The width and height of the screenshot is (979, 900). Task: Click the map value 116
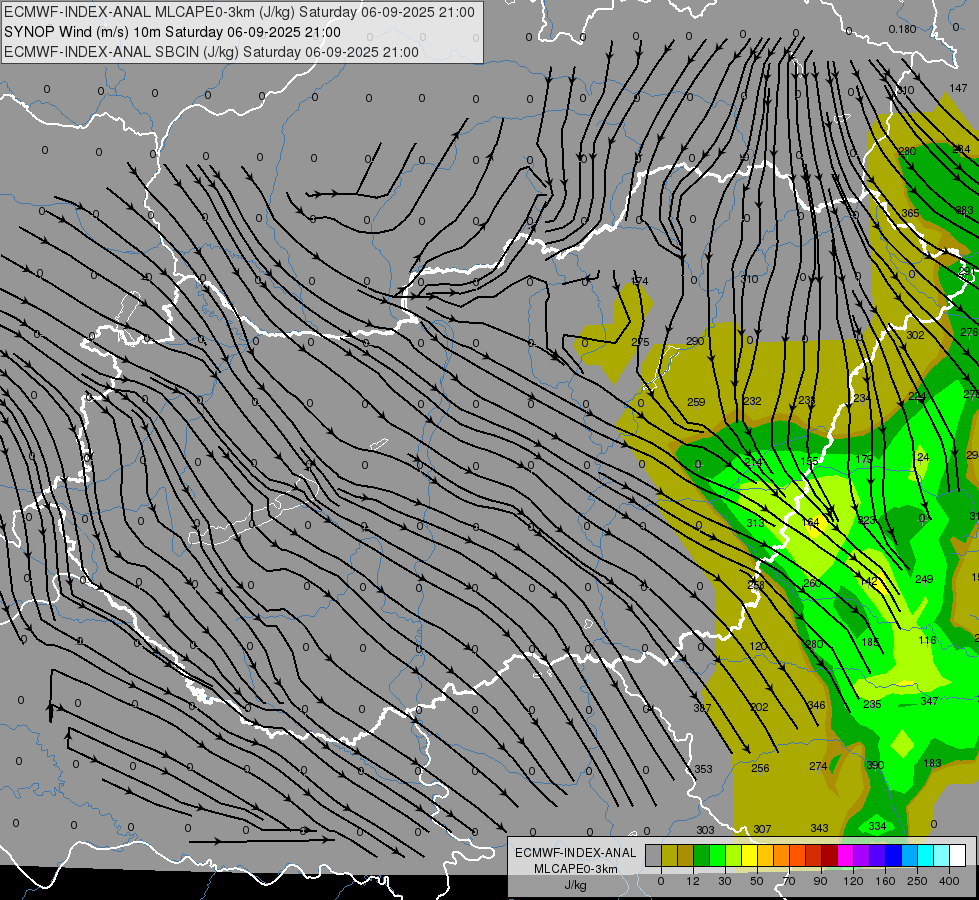(927, 640)
